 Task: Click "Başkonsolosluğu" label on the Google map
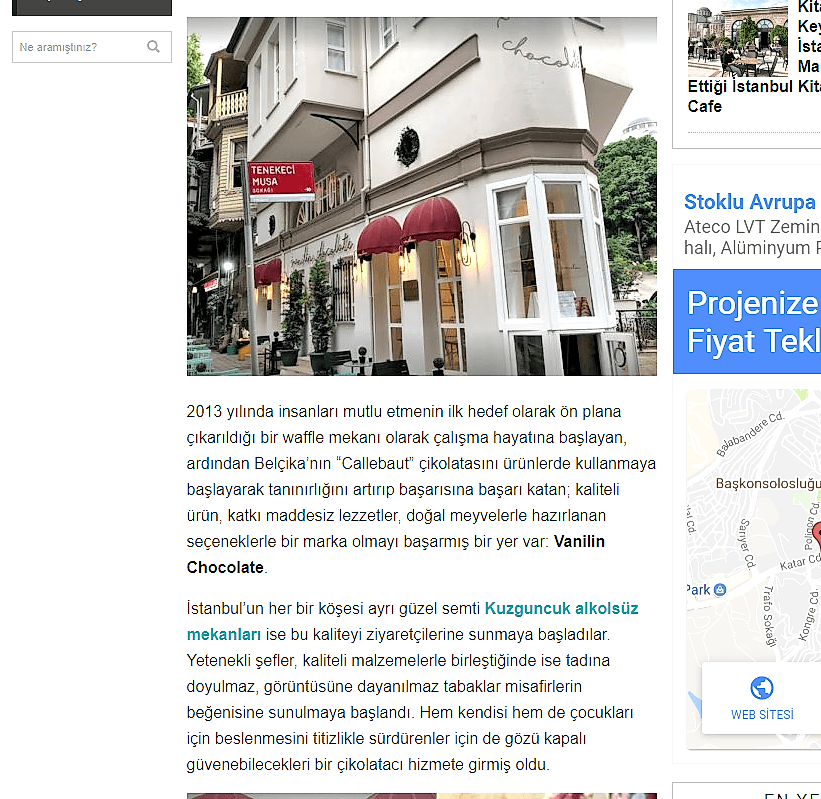770,483
